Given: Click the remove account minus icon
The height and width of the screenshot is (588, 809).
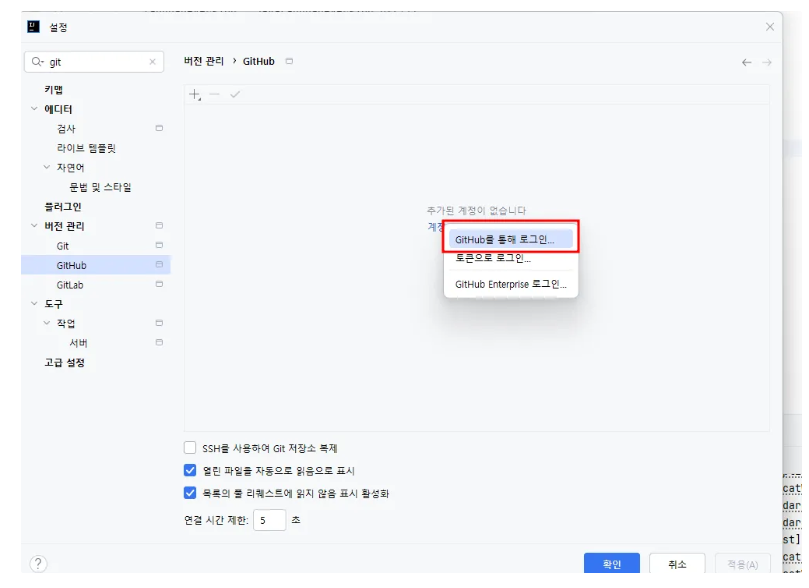Looking at the screenshot, I should click(x=215, y=94).
